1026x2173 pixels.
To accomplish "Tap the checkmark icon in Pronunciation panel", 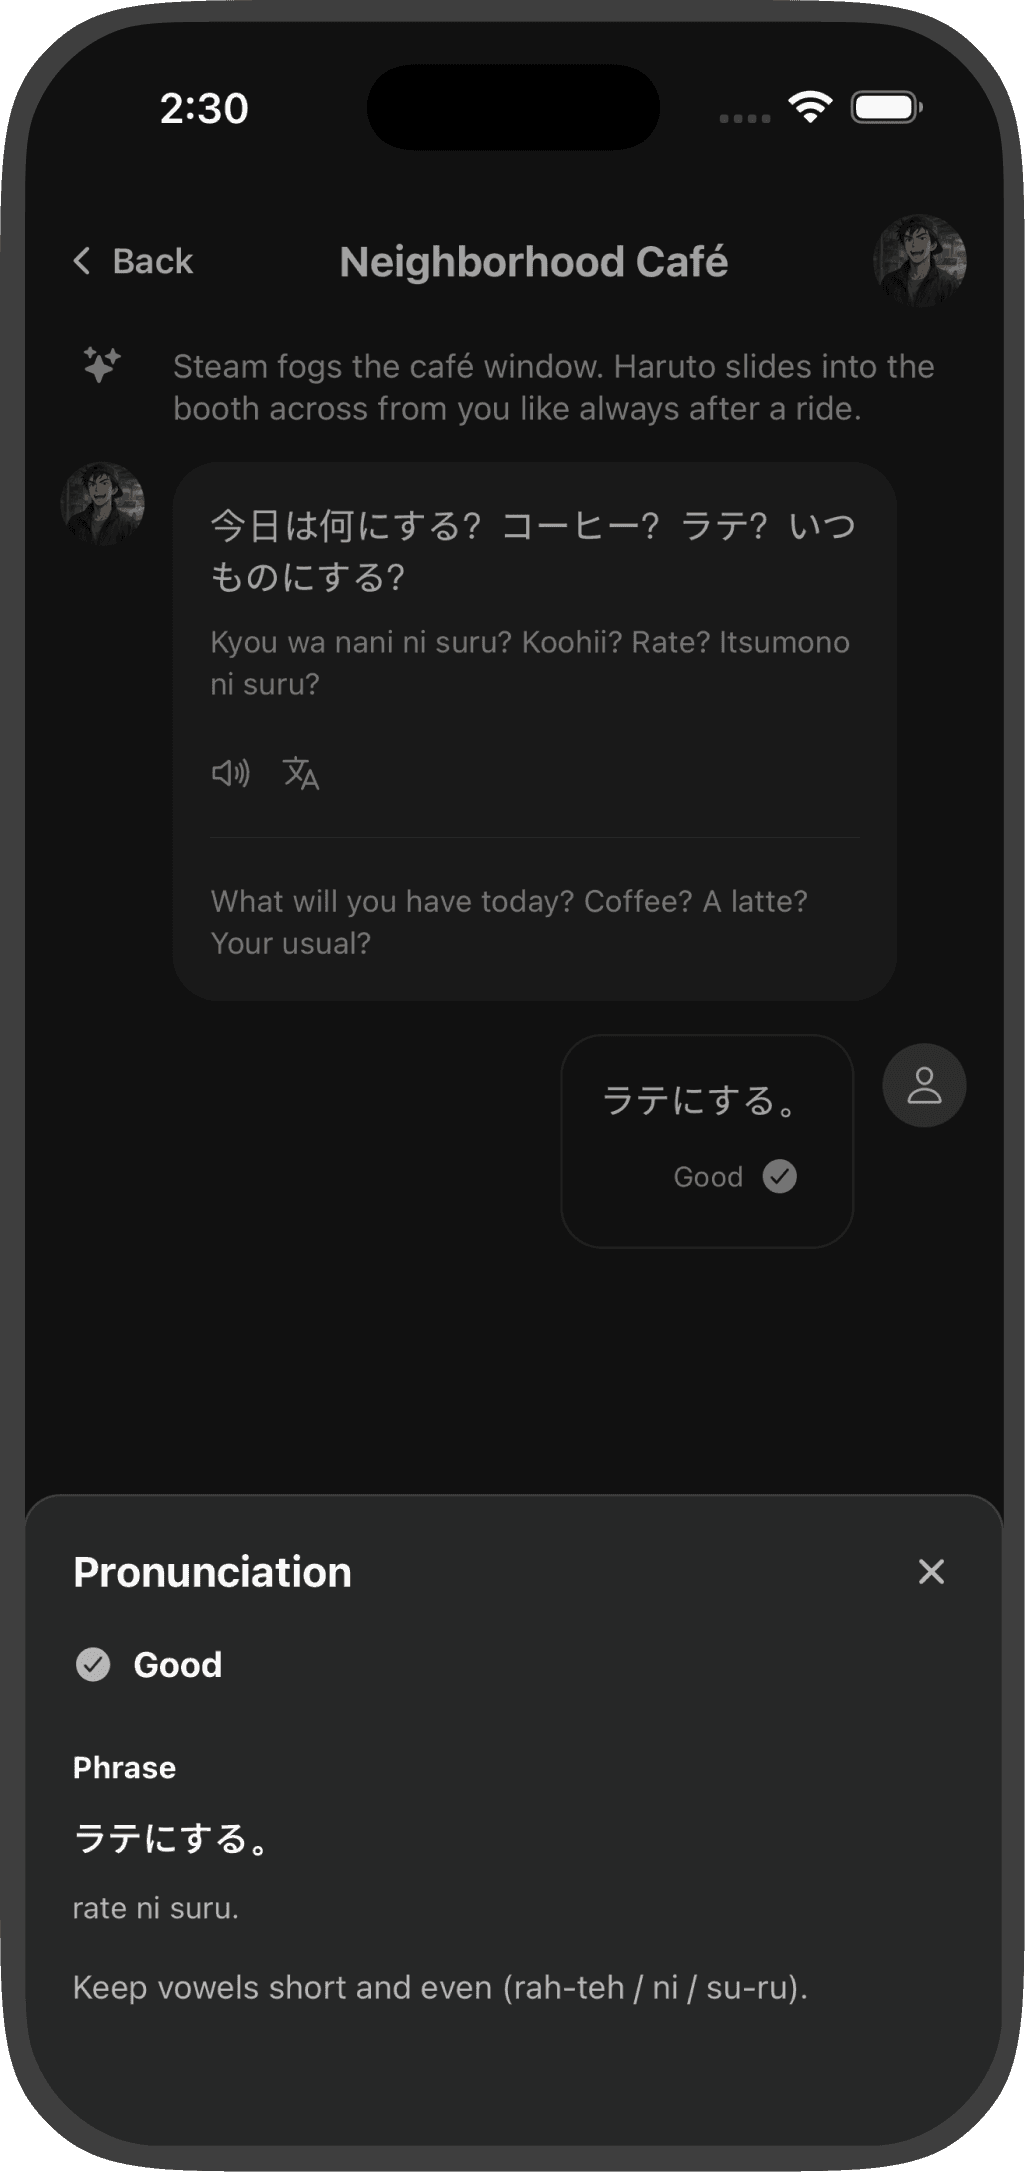I will click(x=93, y=1665).
